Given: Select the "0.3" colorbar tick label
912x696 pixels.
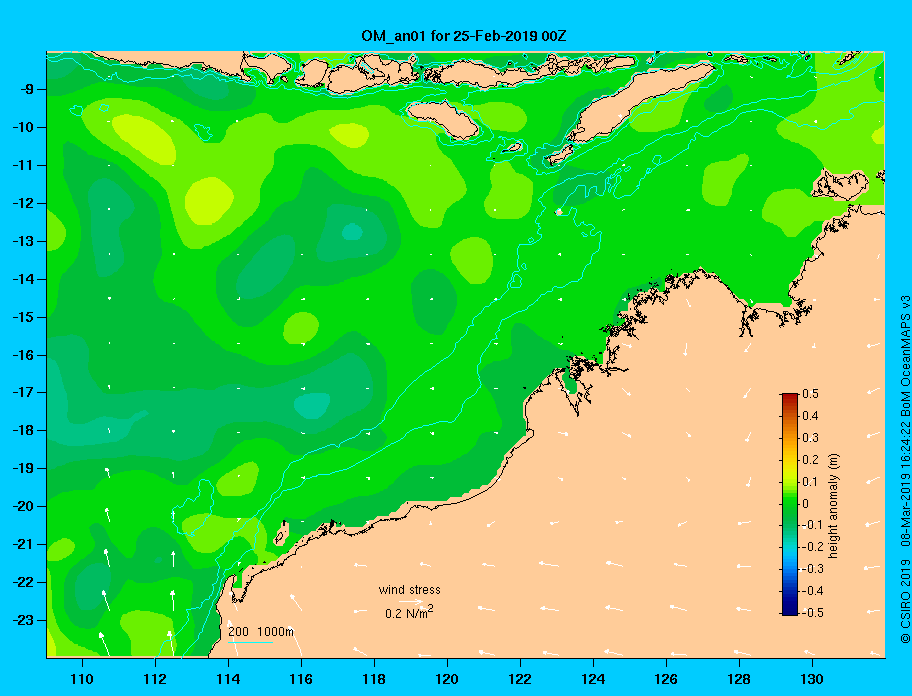Looking at the screenshot, I should coord(810,438).
